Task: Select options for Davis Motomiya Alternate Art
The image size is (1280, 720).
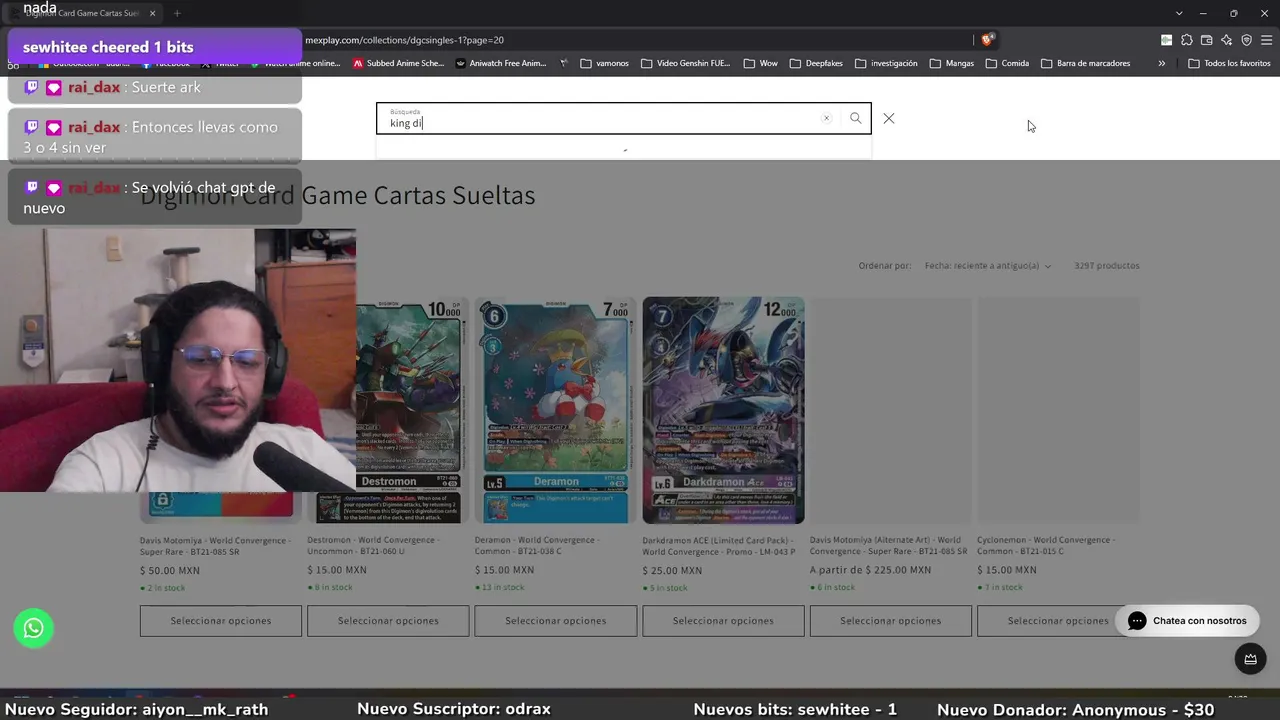Action: 891,620
